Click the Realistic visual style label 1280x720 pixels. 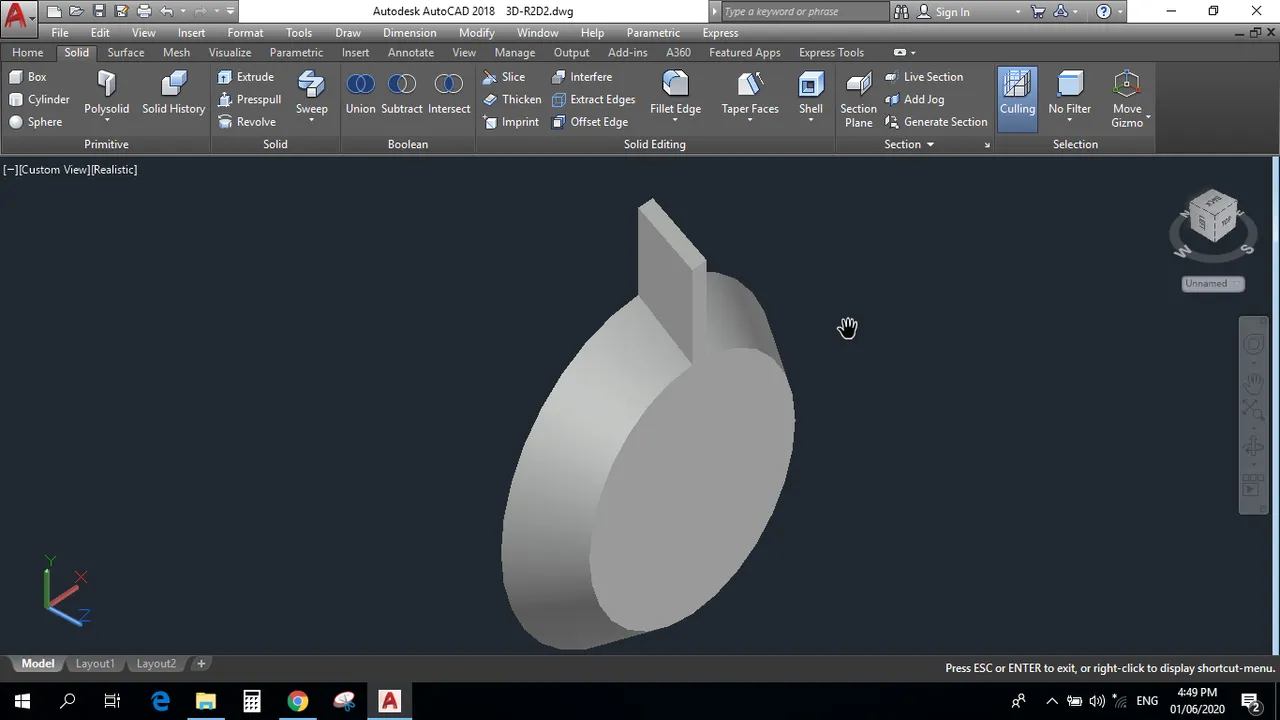(114, 170)
